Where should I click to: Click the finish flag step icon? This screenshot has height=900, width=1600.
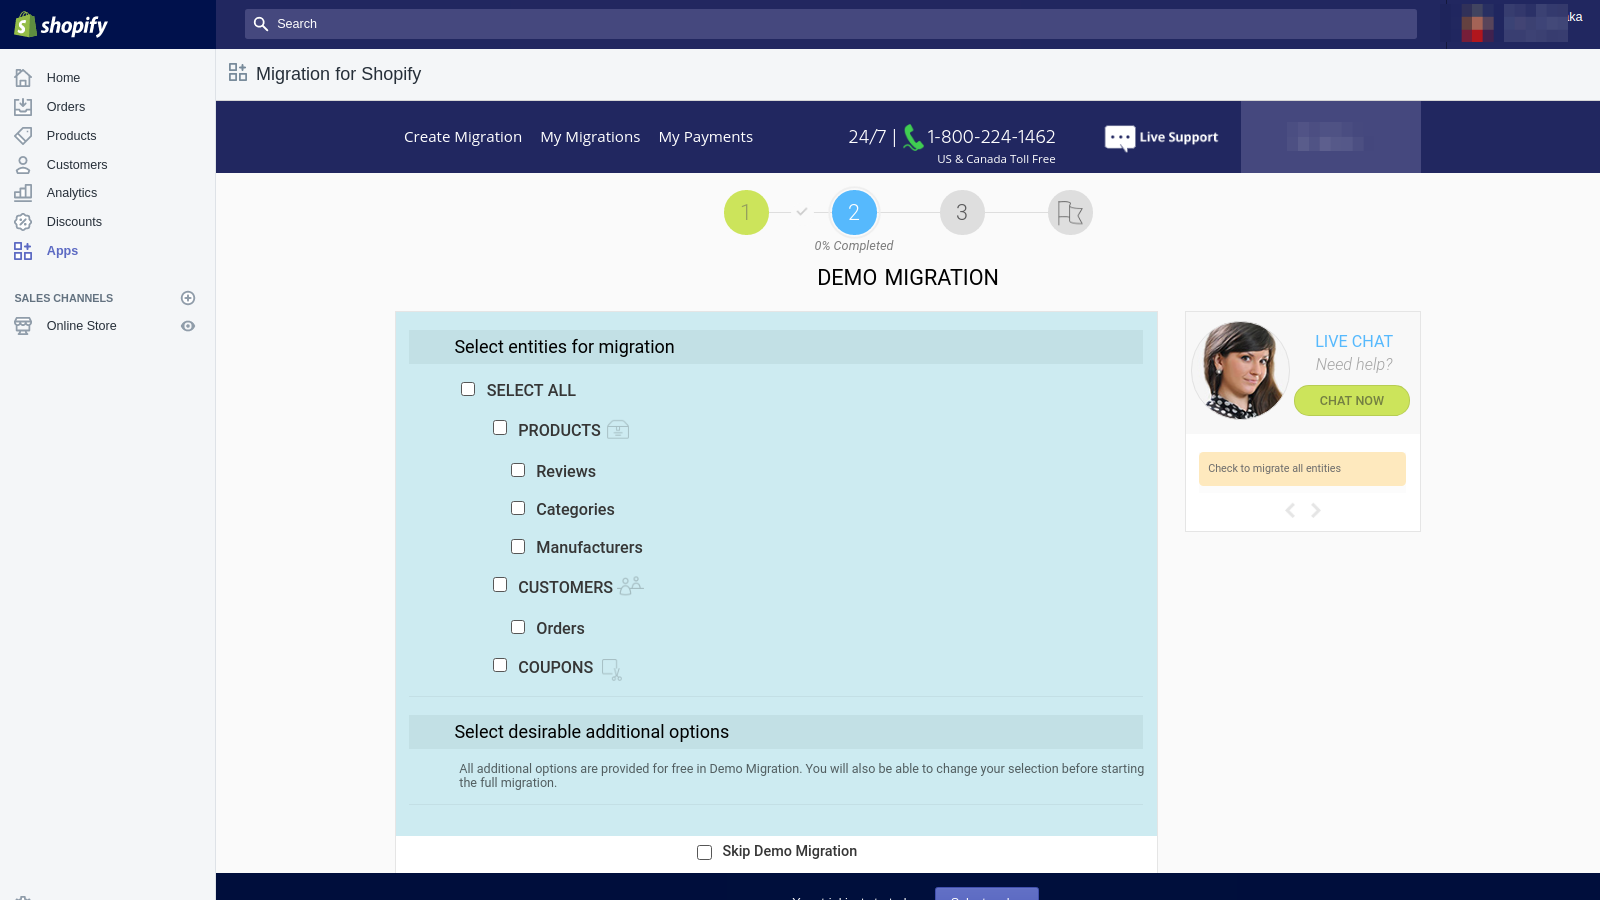click(x=1070, y=213)
